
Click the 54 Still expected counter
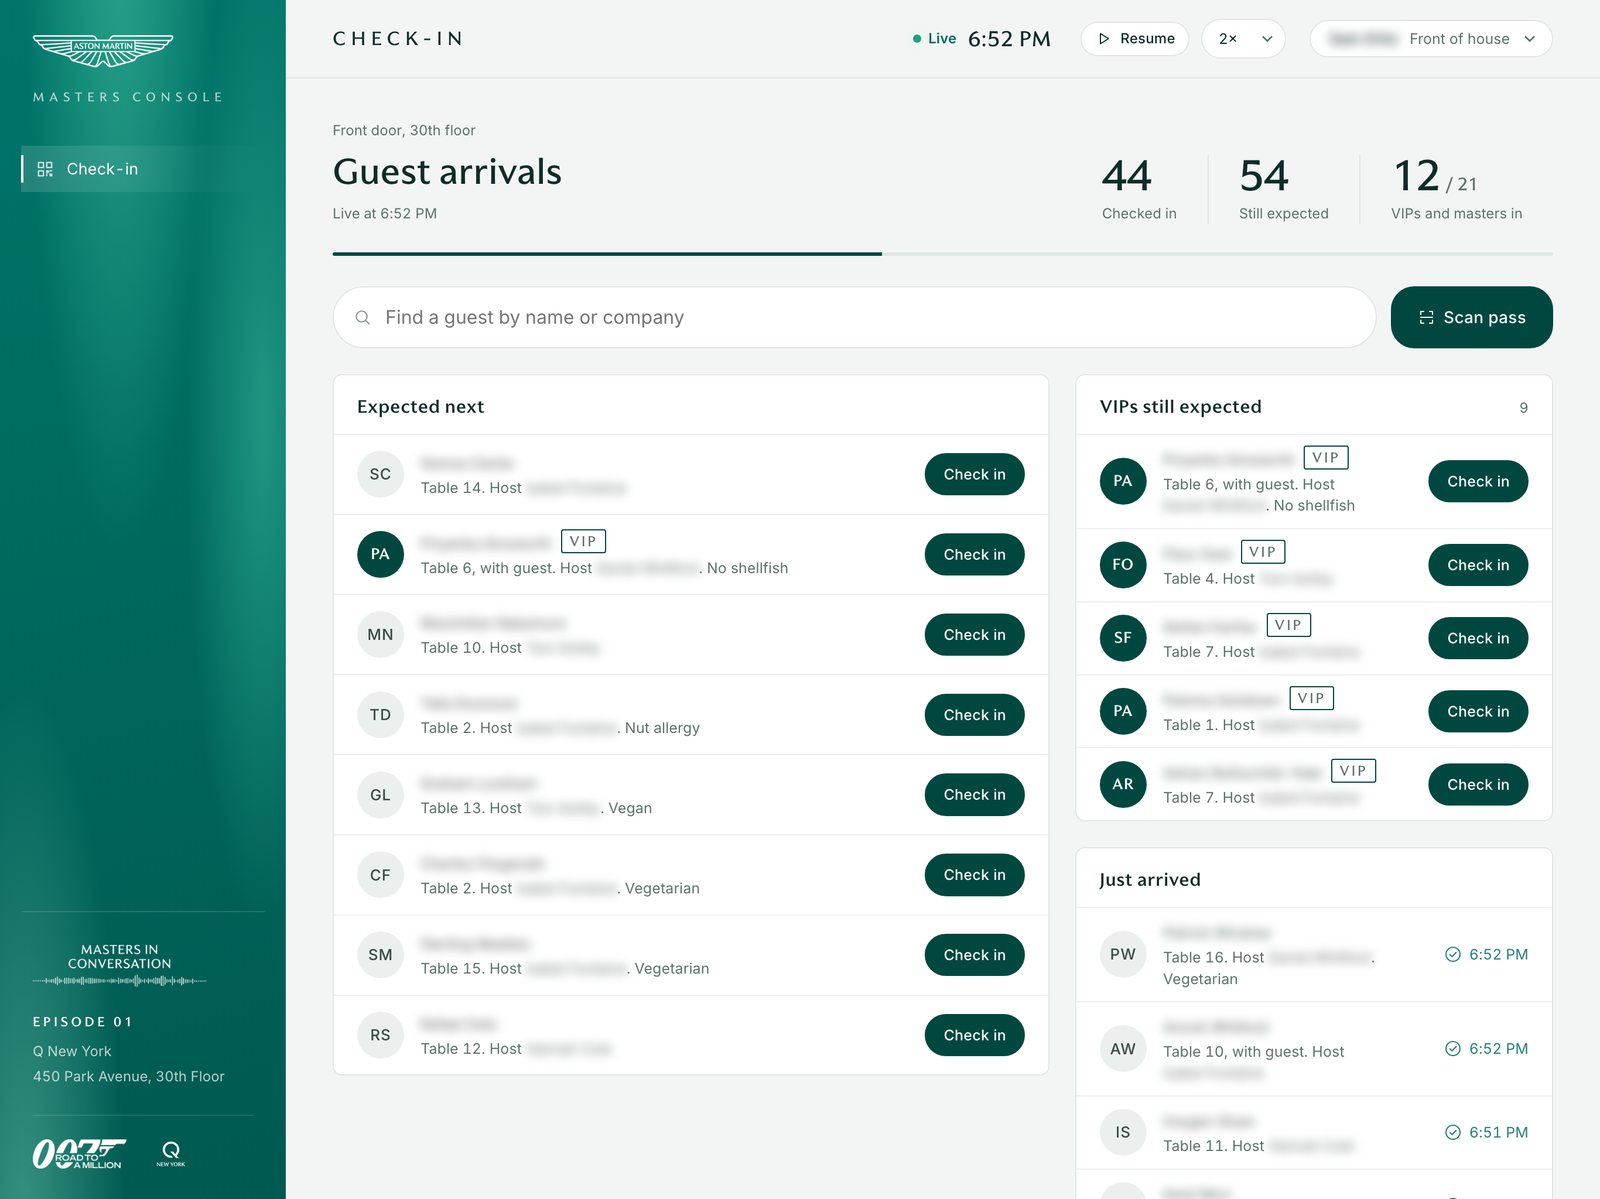(x=1284, y=188)
